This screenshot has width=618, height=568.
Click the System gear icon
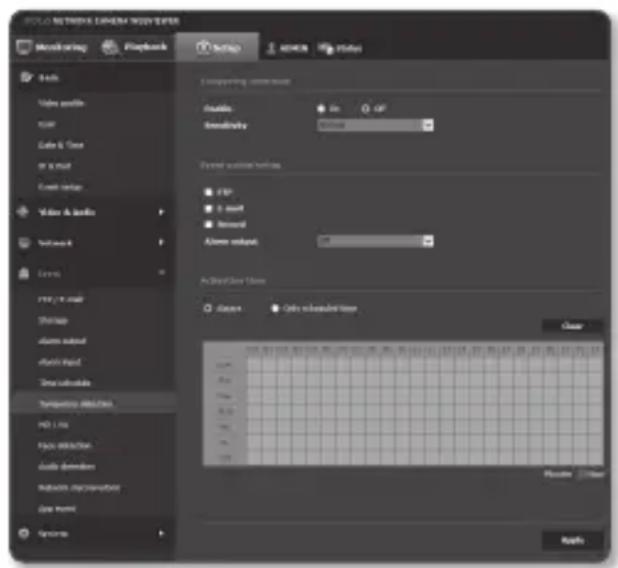(x=24, y=533)
